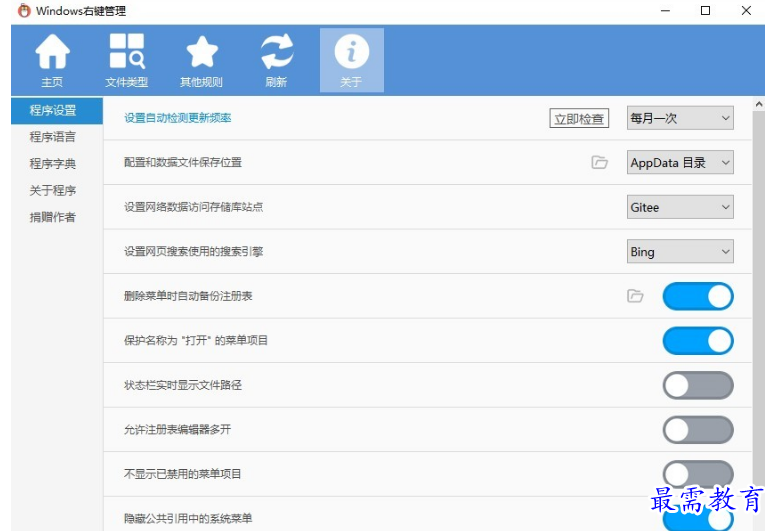Open 程序字典 in the sidebar
Image resolution: width=772 pixels, height=531 pixels.
(53, 163)
